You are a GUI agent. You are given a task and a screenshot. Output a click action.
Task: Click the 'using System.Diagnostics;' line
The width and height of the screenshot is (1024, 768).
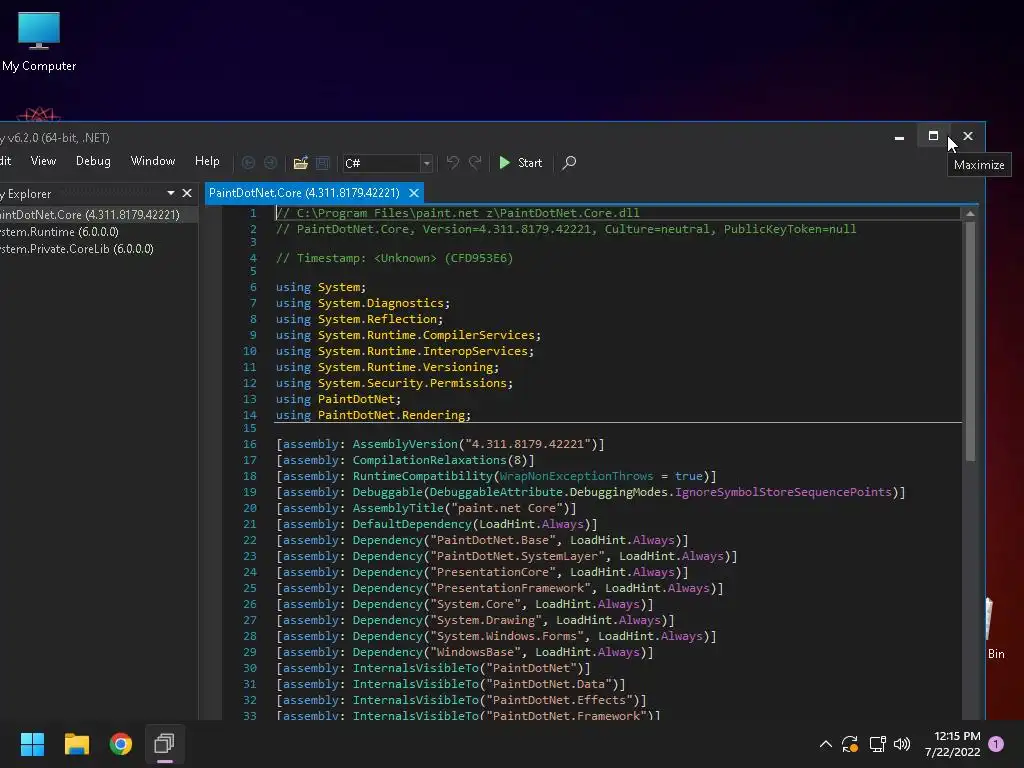coord(362,303)
